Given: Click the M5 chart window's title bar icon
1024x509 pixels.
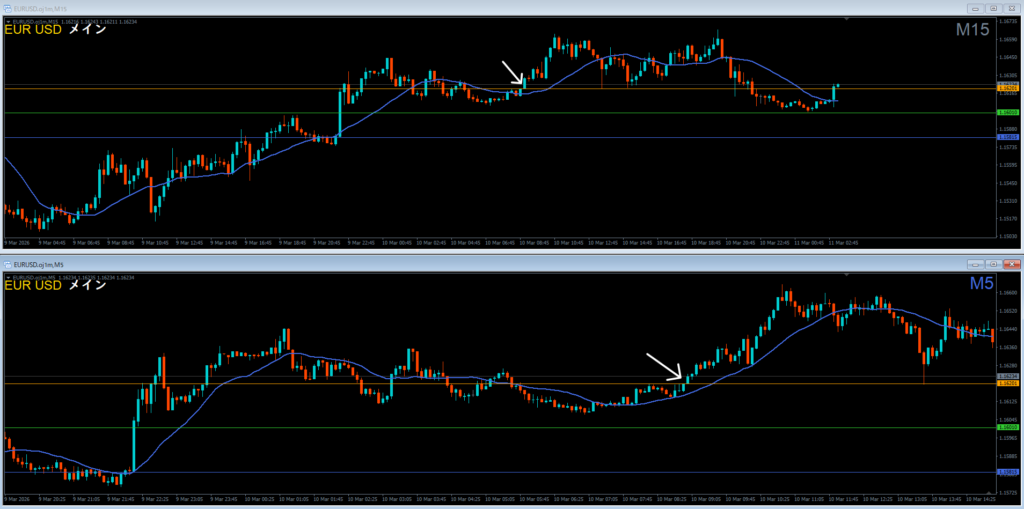Looking at the screenshot, I should (x=8, y=262).
